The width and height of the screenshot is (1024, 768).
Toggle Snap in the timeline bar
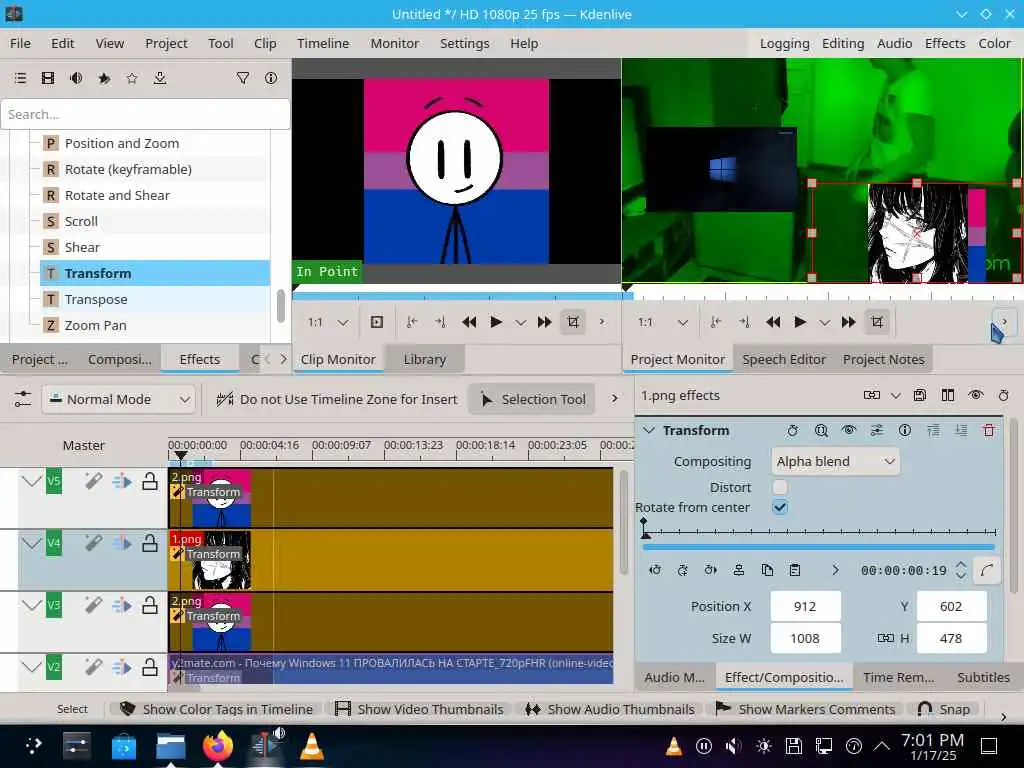point(944,709)
